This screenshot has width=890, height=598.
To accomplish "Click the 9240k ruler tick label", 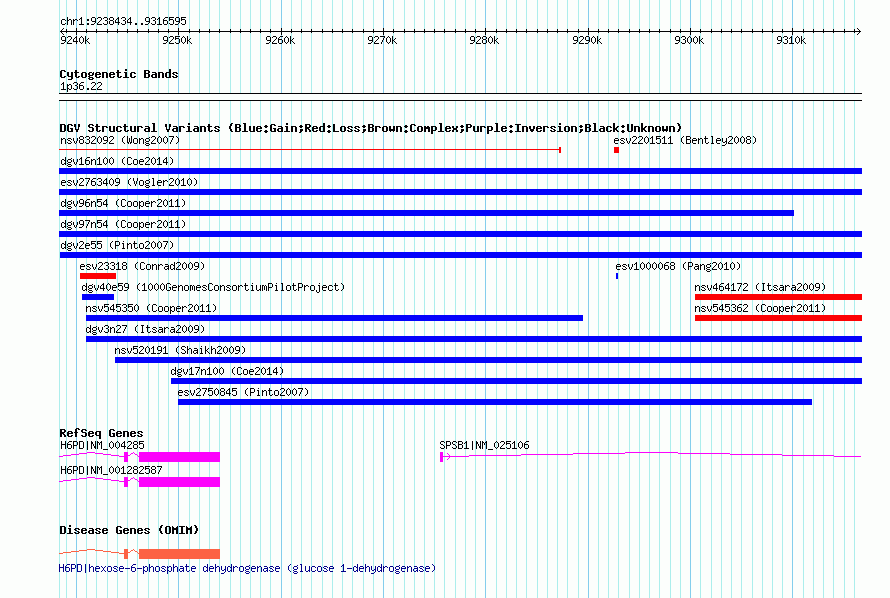I will (75, 40).
